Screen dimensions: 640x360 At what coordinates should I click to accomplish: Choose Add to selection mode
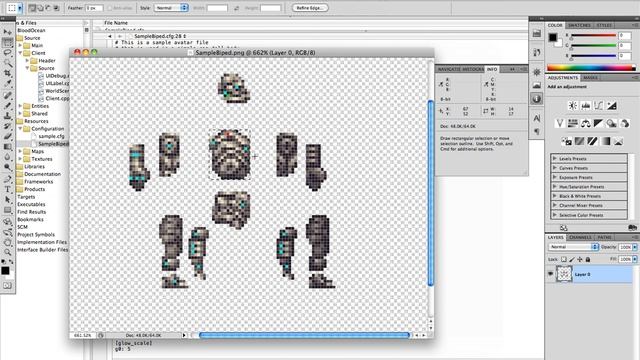[40, 8]
